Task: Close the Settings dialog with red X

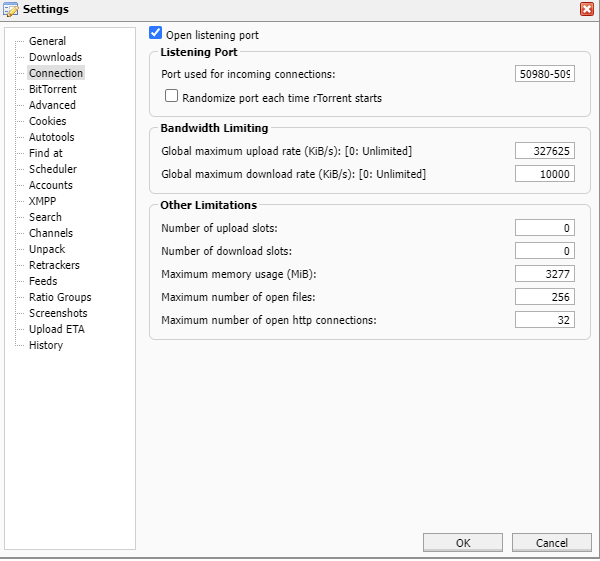Action: click(x=587, y=9)
